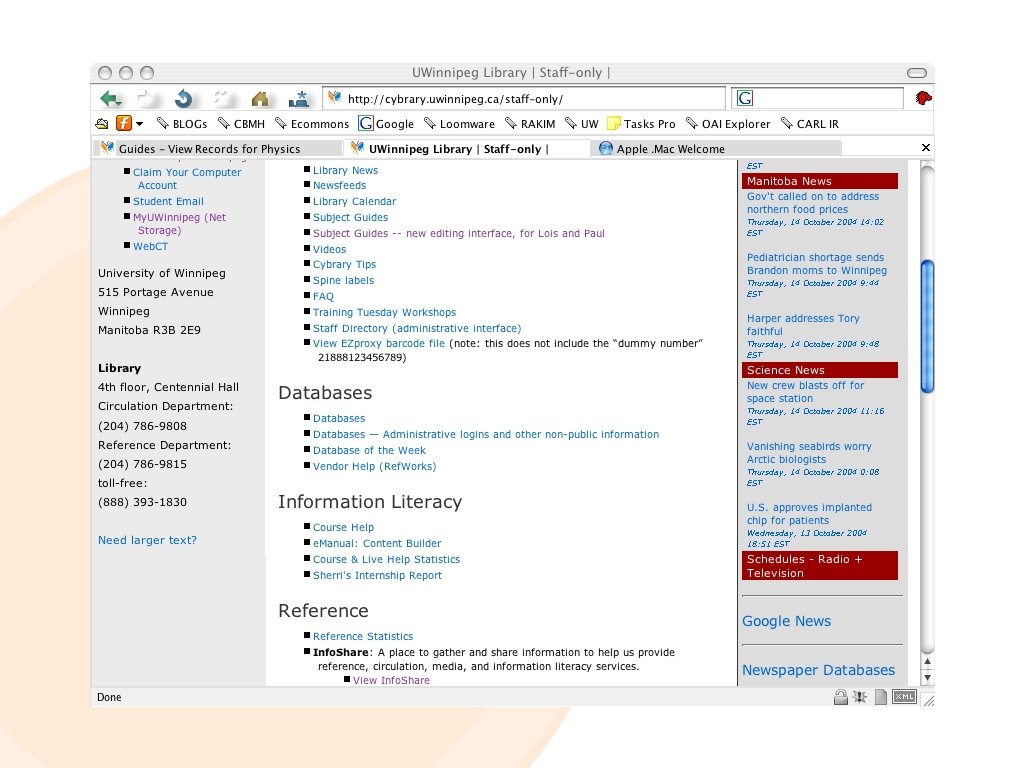Open the Library News link
The image size is (1024, 768).
pos(345,170)
